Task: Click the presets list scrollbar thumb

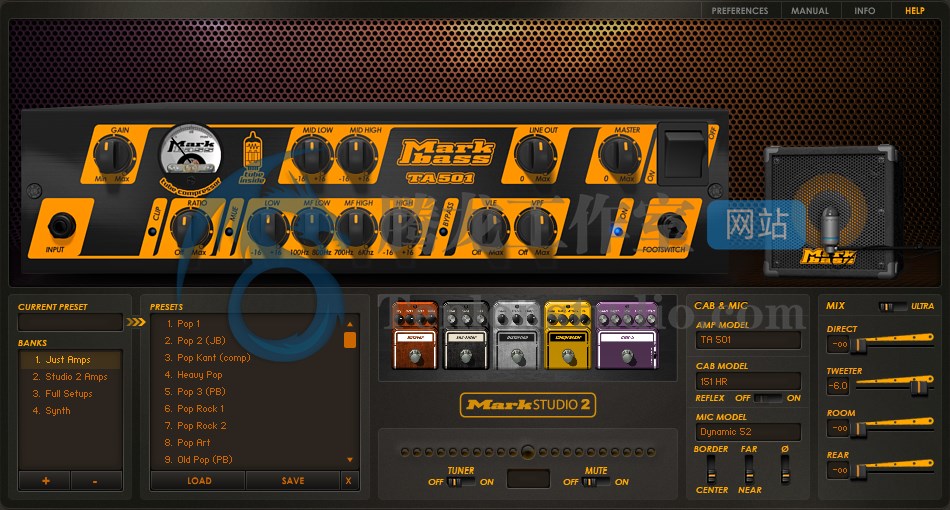Action: pos(350,340)
